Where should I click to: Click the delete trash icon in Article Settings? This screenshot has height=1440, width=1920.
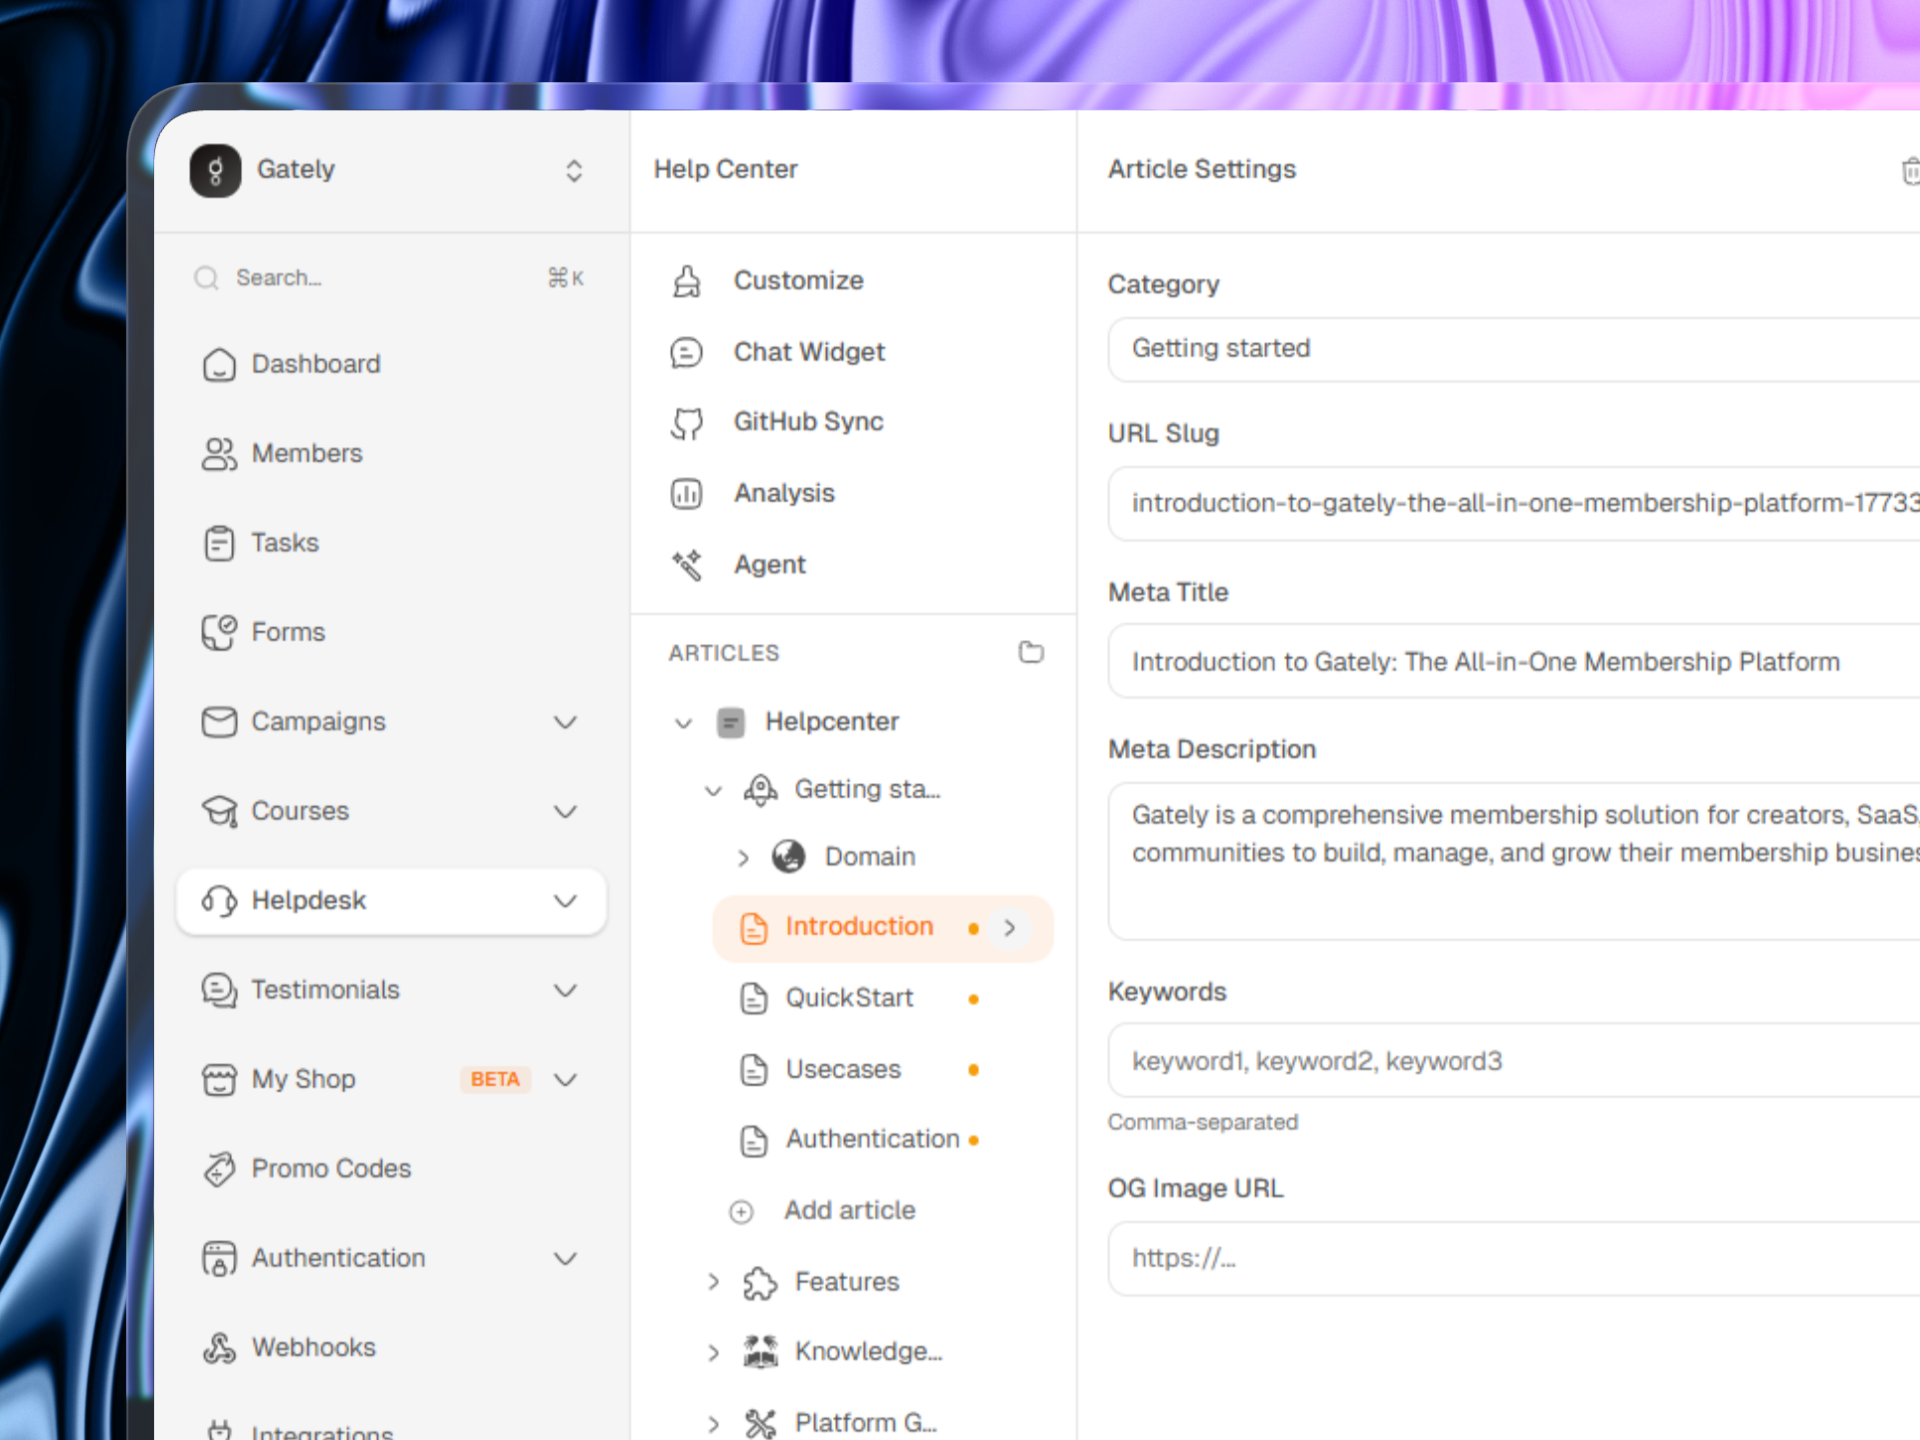(x=1908, y=171)
